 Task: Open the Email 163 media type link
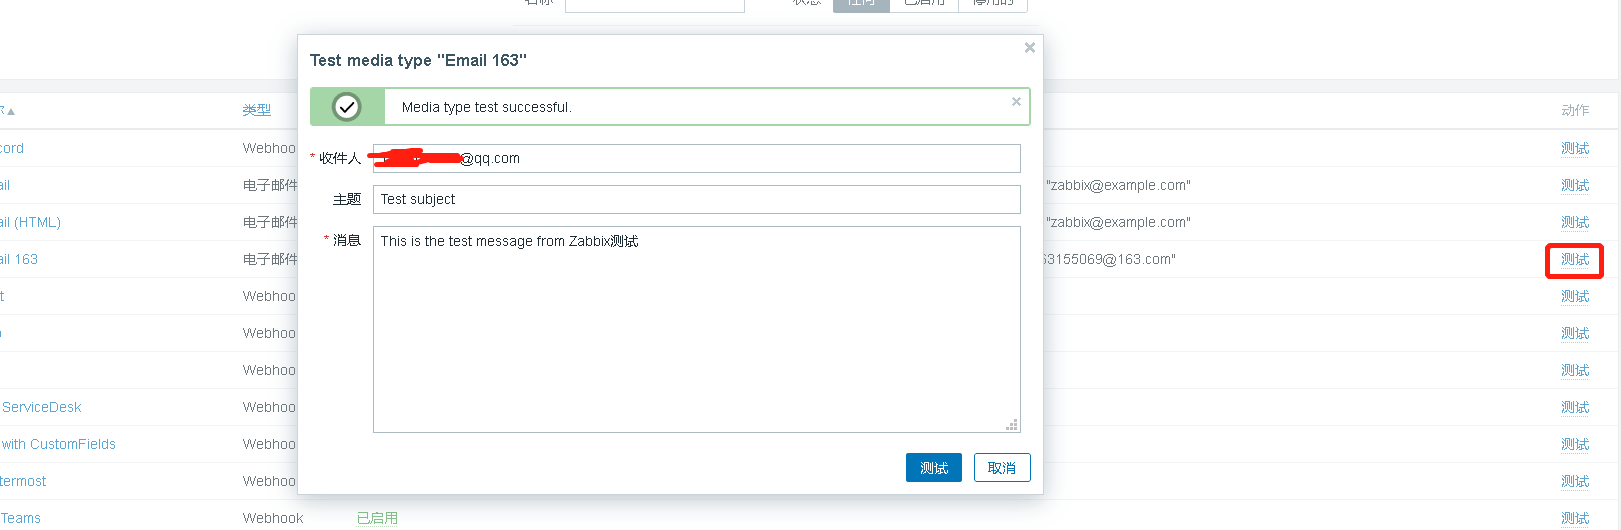click(20, 259)
